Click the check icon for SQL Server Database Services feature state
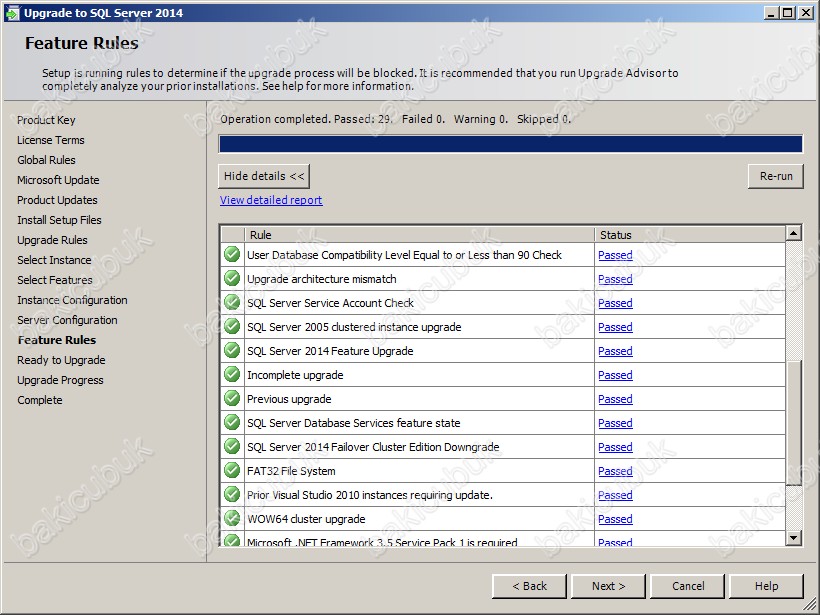The width and height of the screenshot is (820, 615). coord(232,423)
